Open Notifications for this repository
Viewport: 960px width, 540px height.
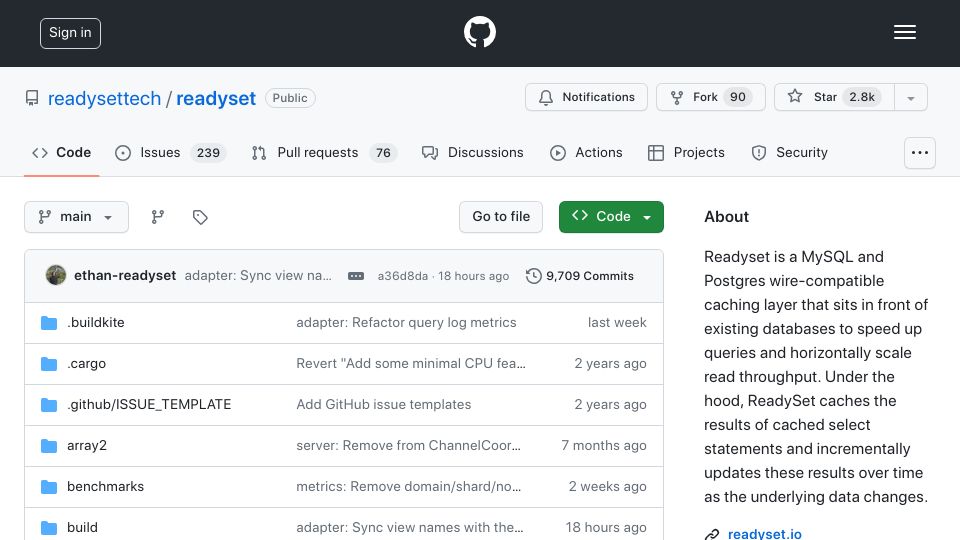[x=586, y=97]
